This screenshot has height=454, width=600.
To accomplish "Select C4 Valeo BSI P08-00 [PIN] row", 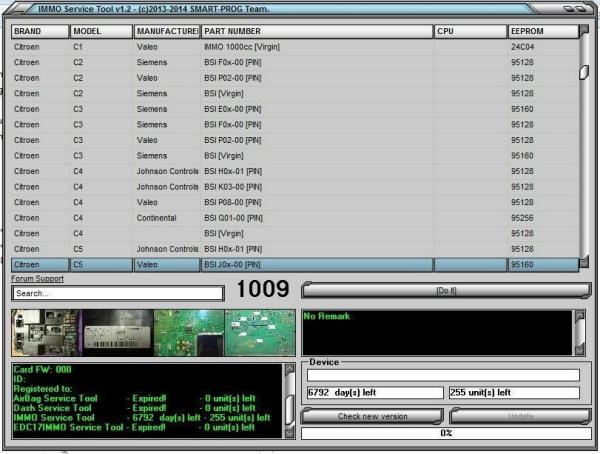I will pyautogui.click(x=295, y=202).
